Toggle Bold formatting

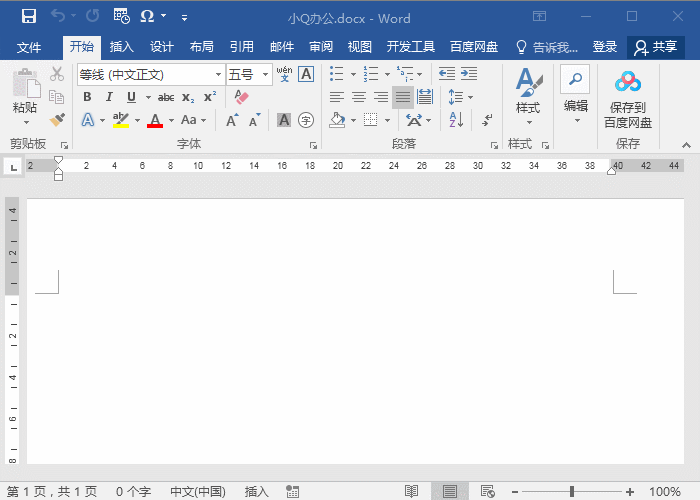88,97
